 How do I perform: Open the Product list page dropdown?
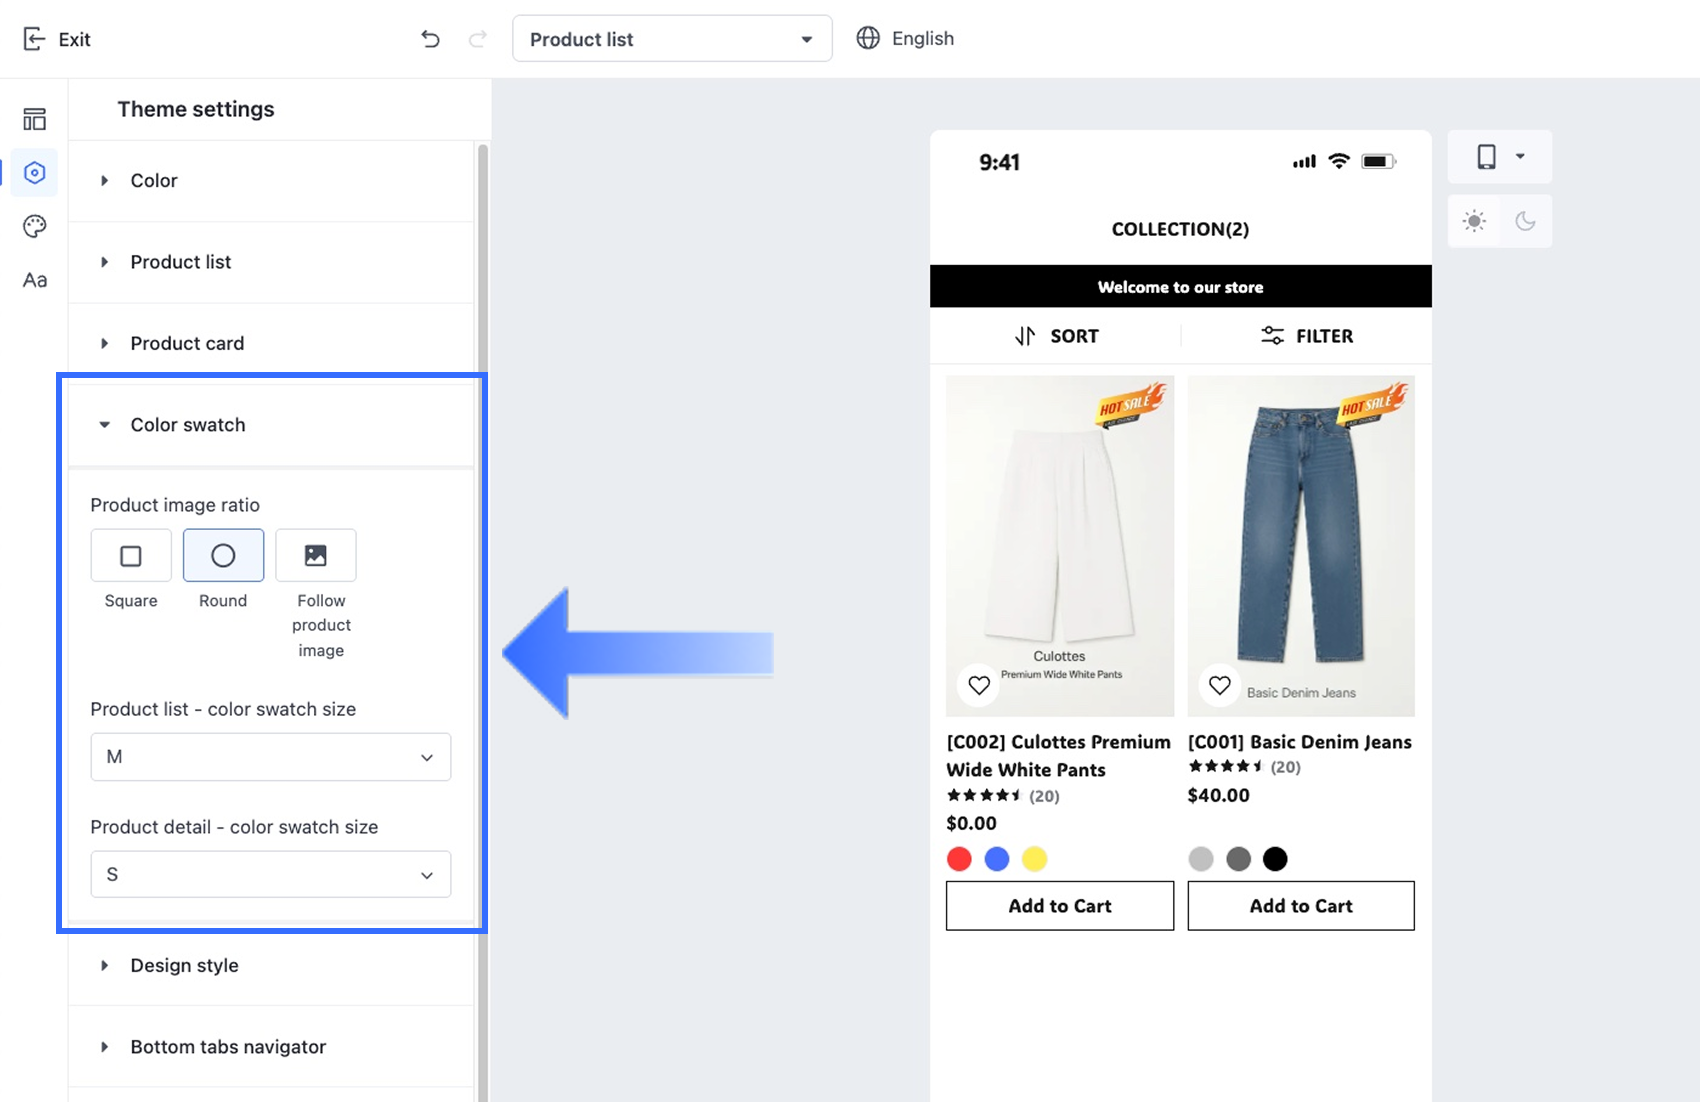[x=672, y=39]
